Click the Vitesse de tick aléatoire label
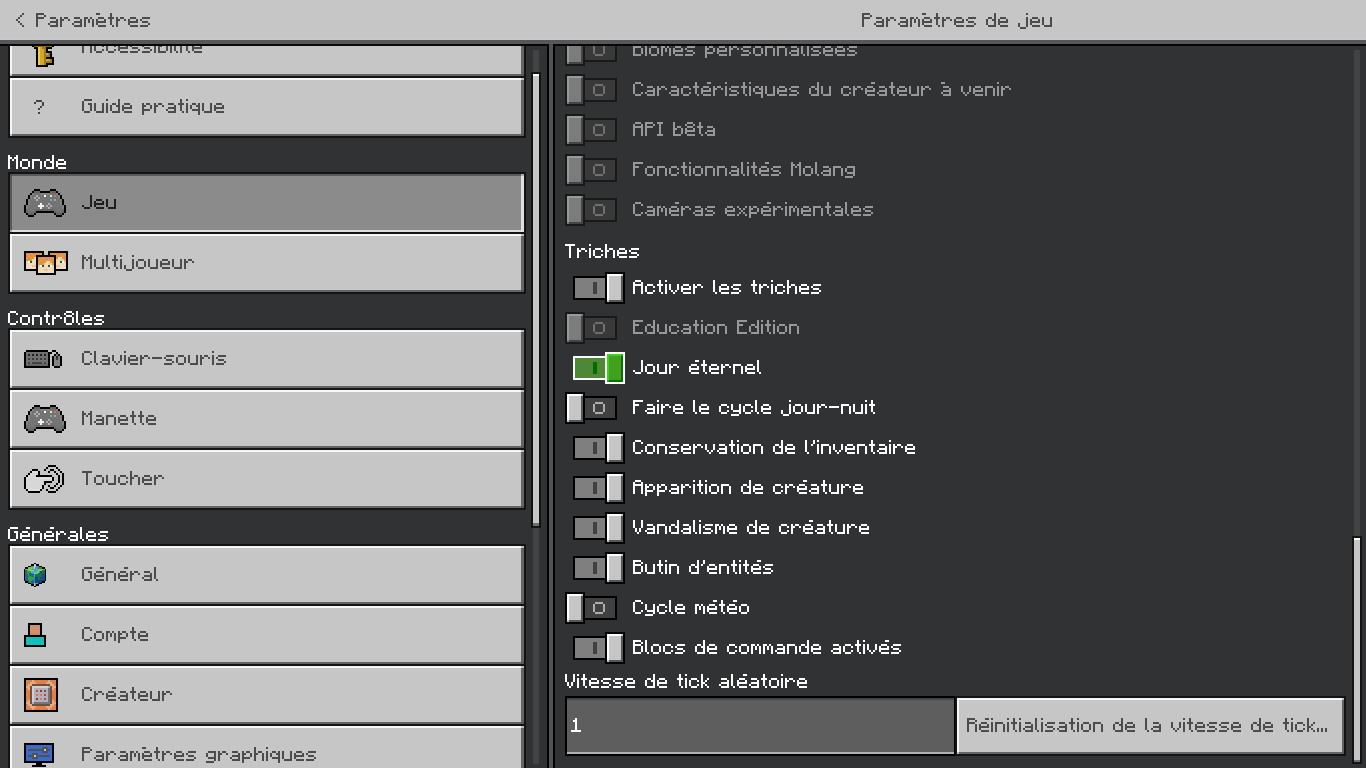The height and width of the screenshot is (768, 1366). pos(686,682)
